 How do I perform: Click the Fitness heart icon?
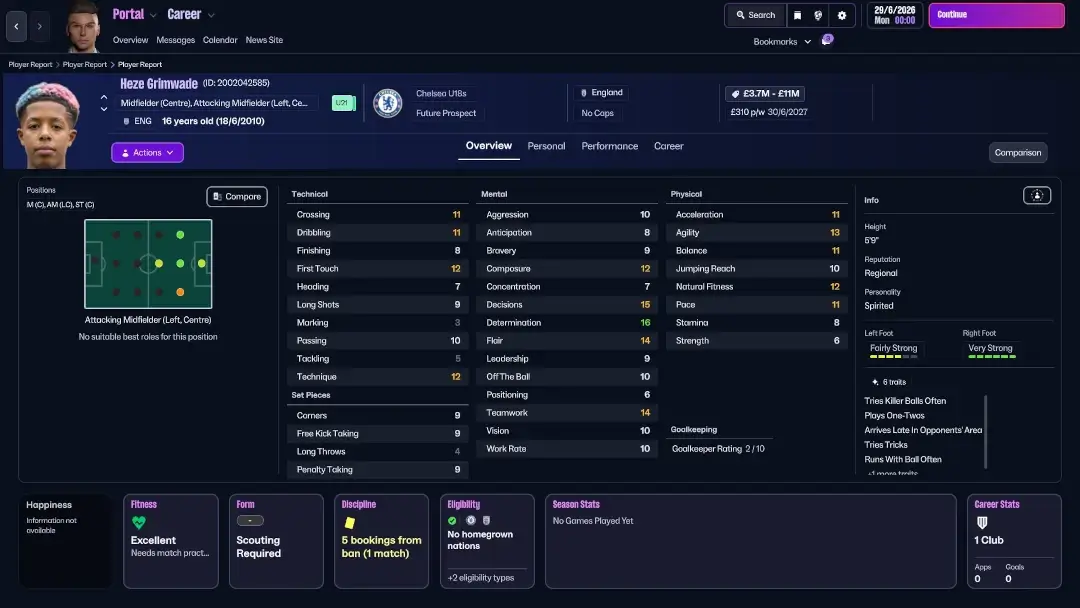(x=138, y=523)
